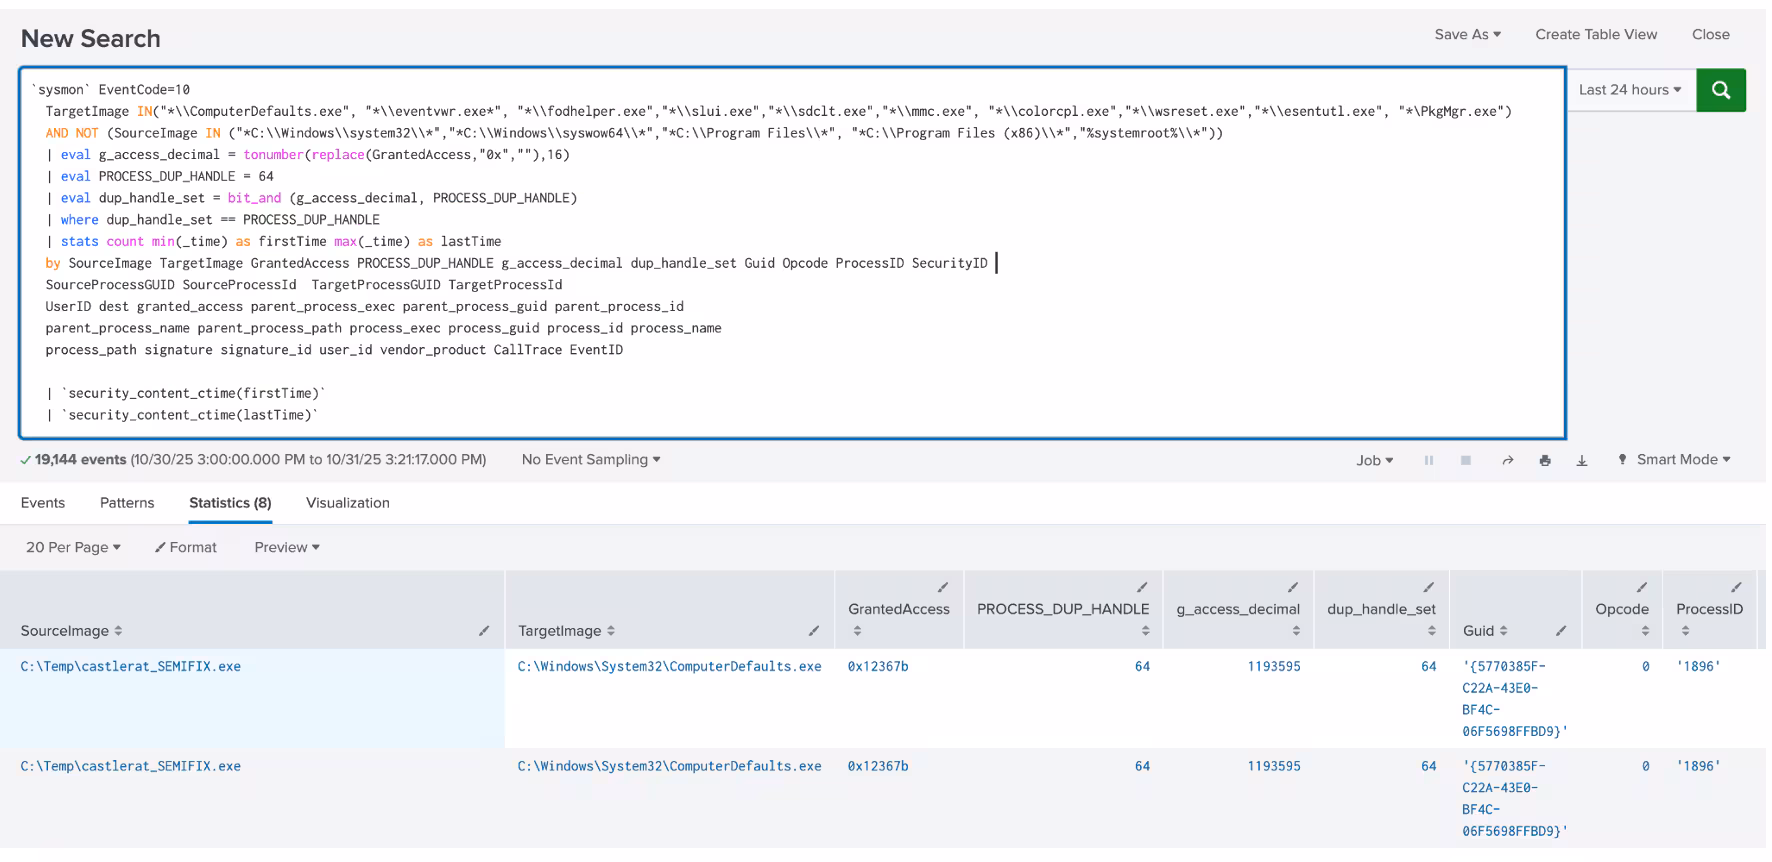The image size is (1772, 862).
Task: Click the print results icon
Action: click(1545, 461)
